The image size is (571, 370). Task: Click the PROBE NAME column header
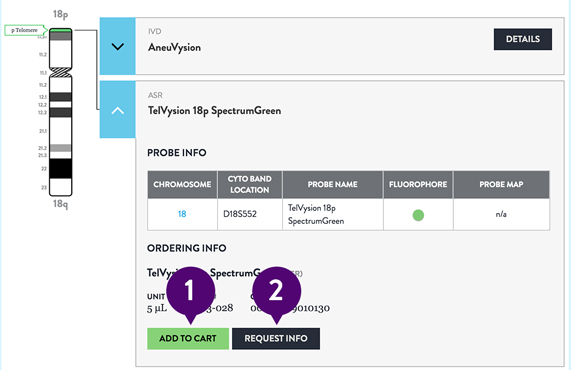332,184
